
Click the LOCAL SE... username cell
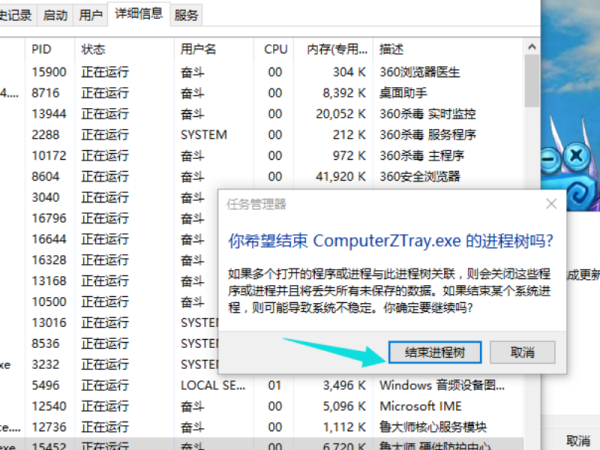213,385
